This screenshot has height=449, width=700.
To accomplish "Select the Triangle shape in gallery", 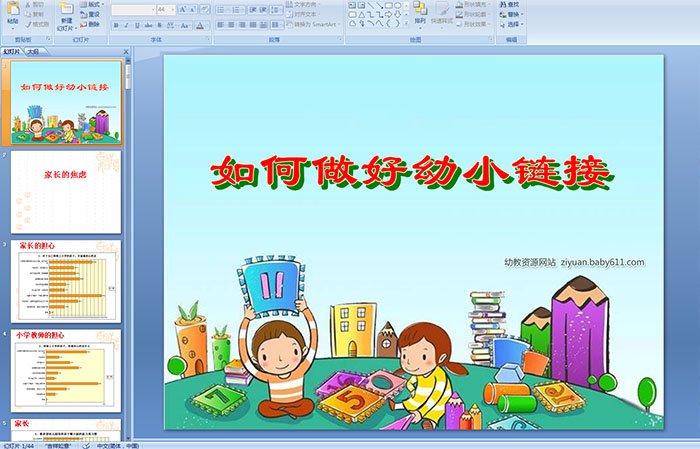I will pyautogui.click(x=362, y=15).
